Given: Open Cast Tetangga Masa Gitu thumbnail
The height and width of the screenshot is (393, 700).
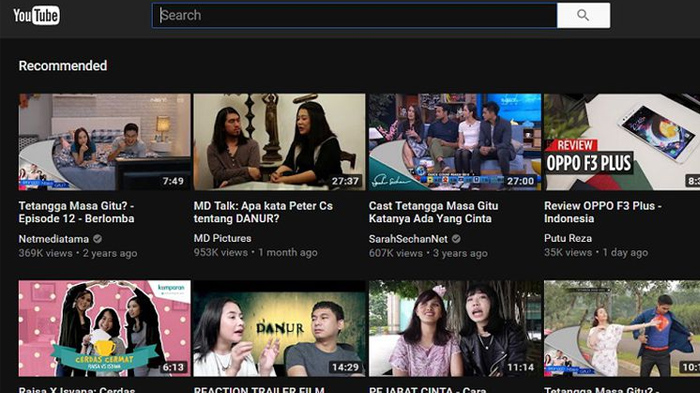Looking at the screenshot, I should click(x=455, y=142).
